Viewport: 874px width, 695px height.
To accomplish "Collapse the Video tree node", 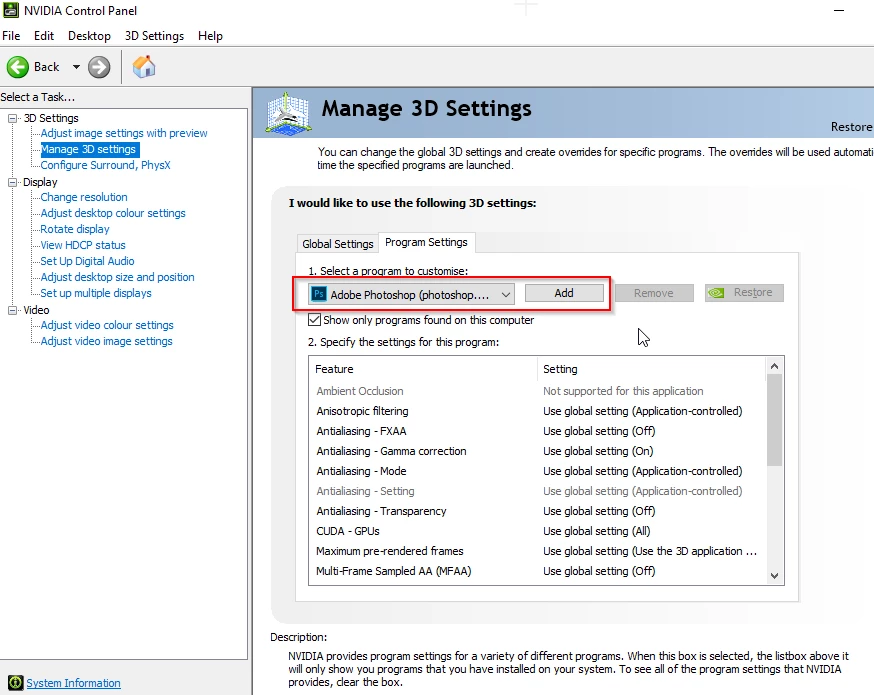I will (x=12, y=310).
